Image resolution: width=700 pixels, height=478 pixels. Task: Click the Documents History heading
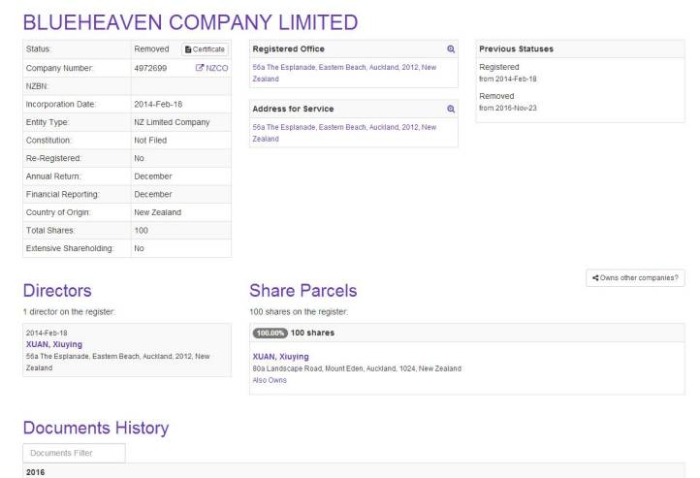click(96, 428)
